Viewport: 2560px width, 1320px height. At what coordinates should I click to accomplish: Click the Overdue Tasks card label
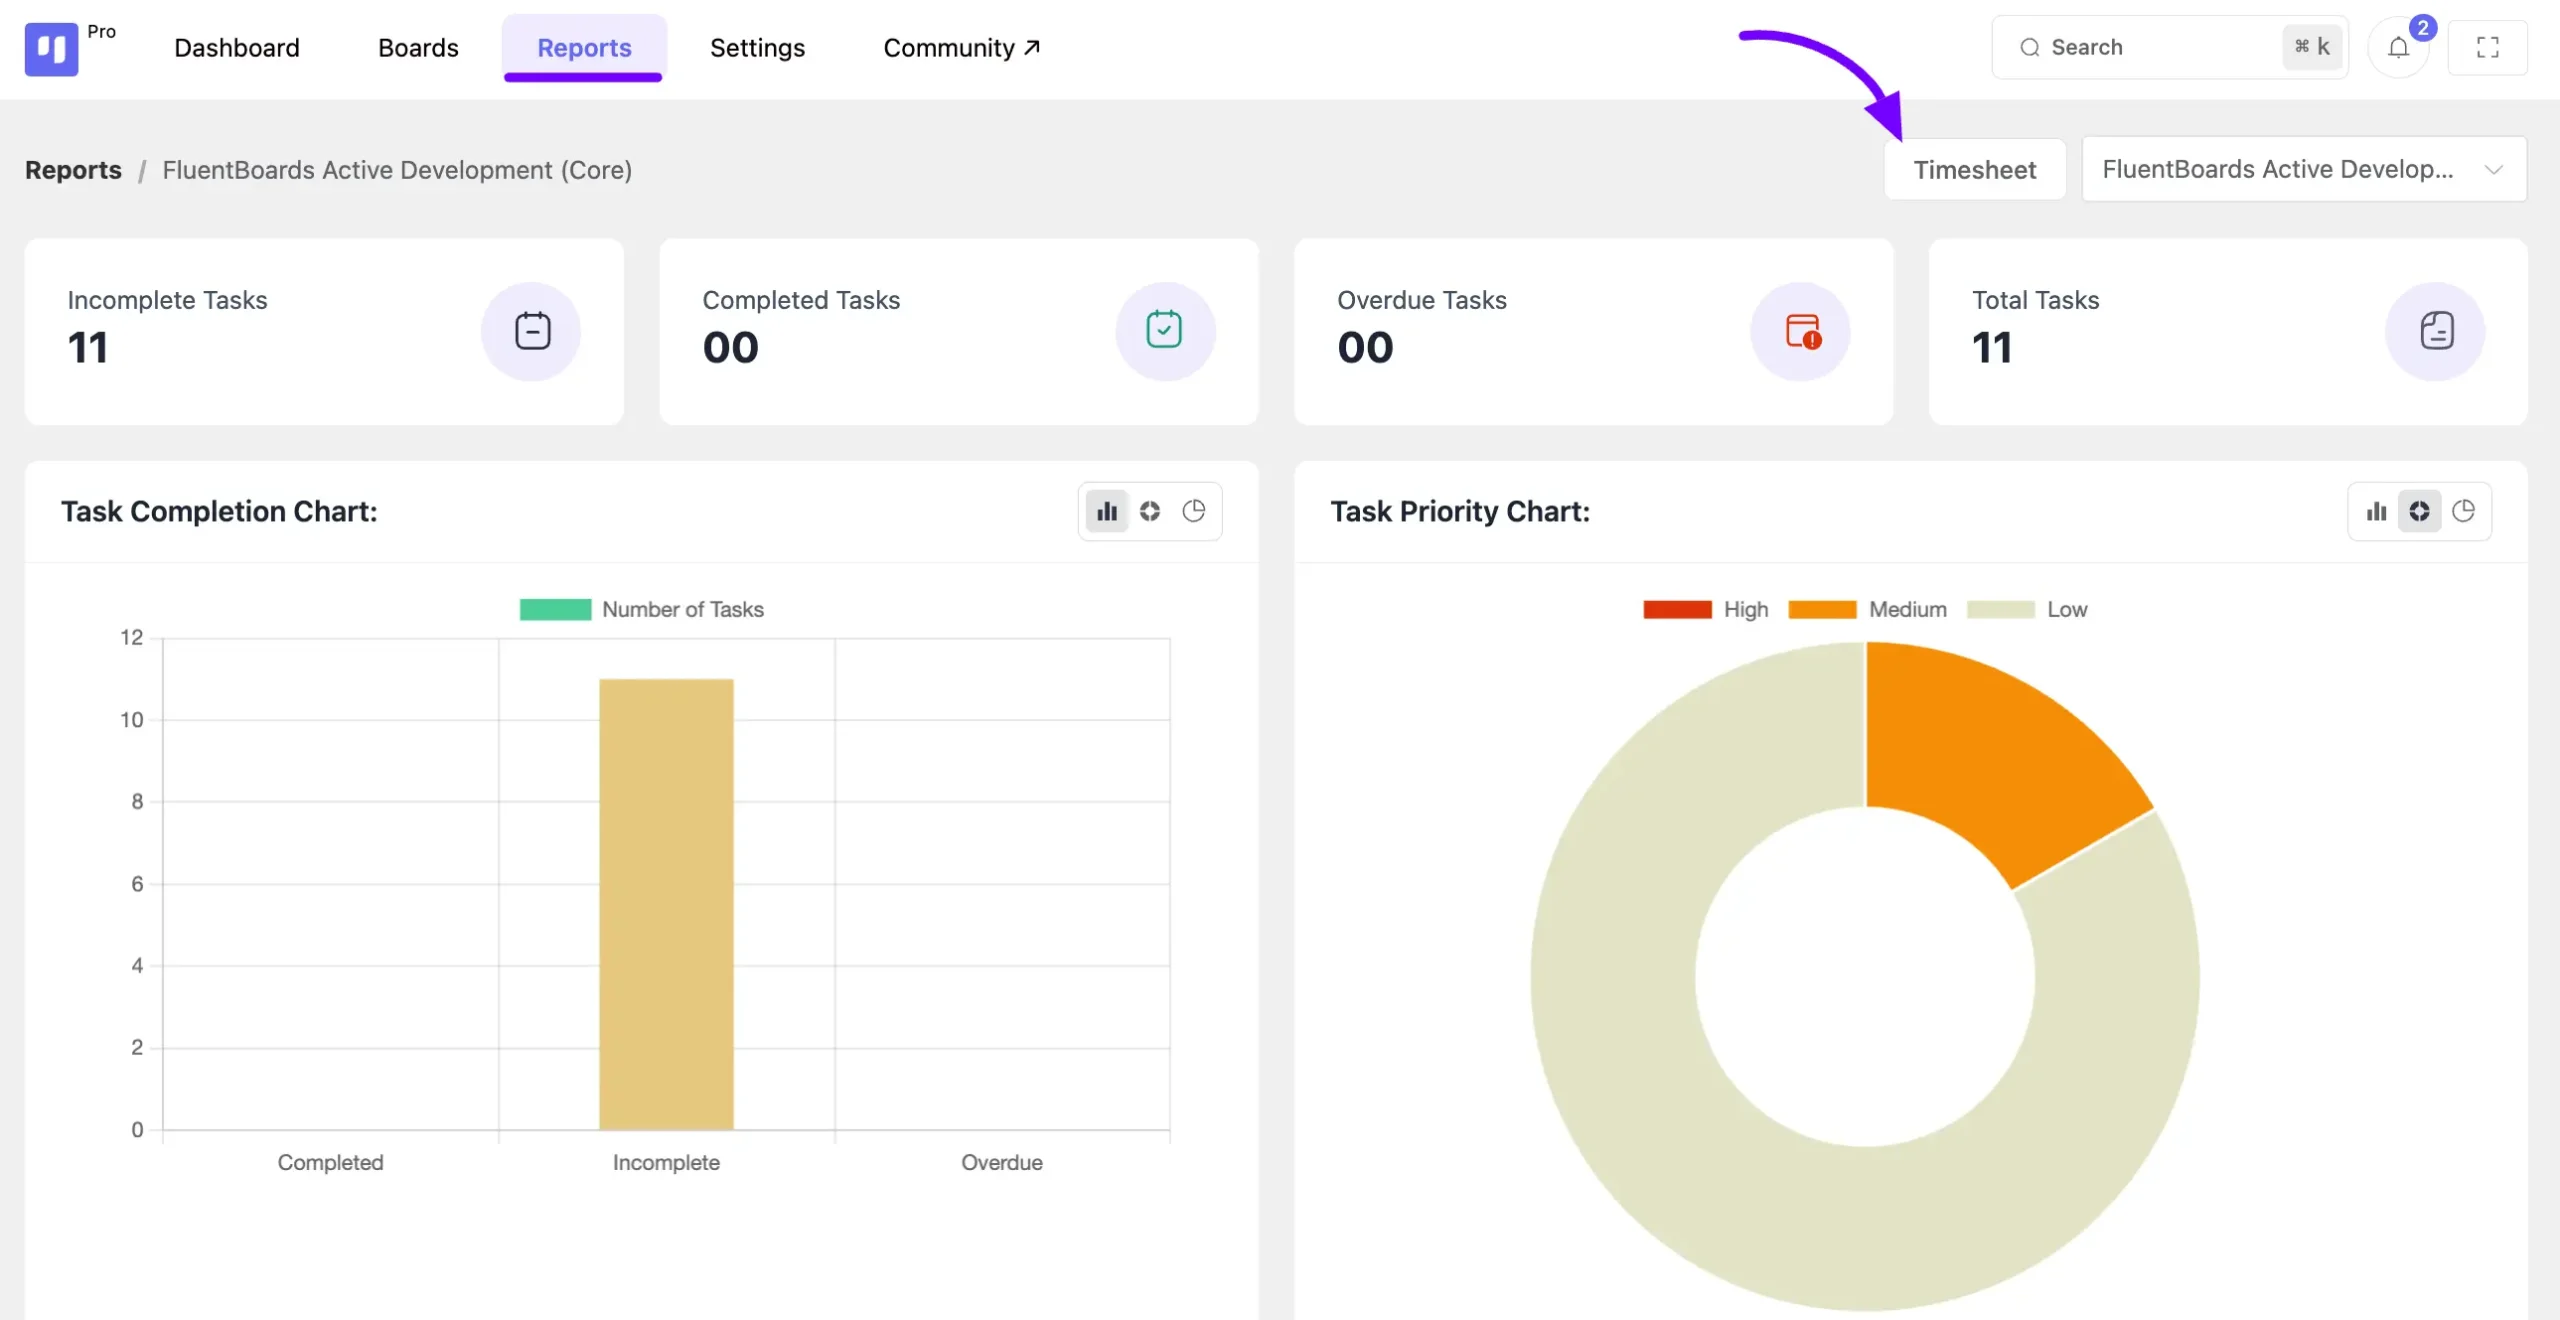click(x=1421, y=300)
